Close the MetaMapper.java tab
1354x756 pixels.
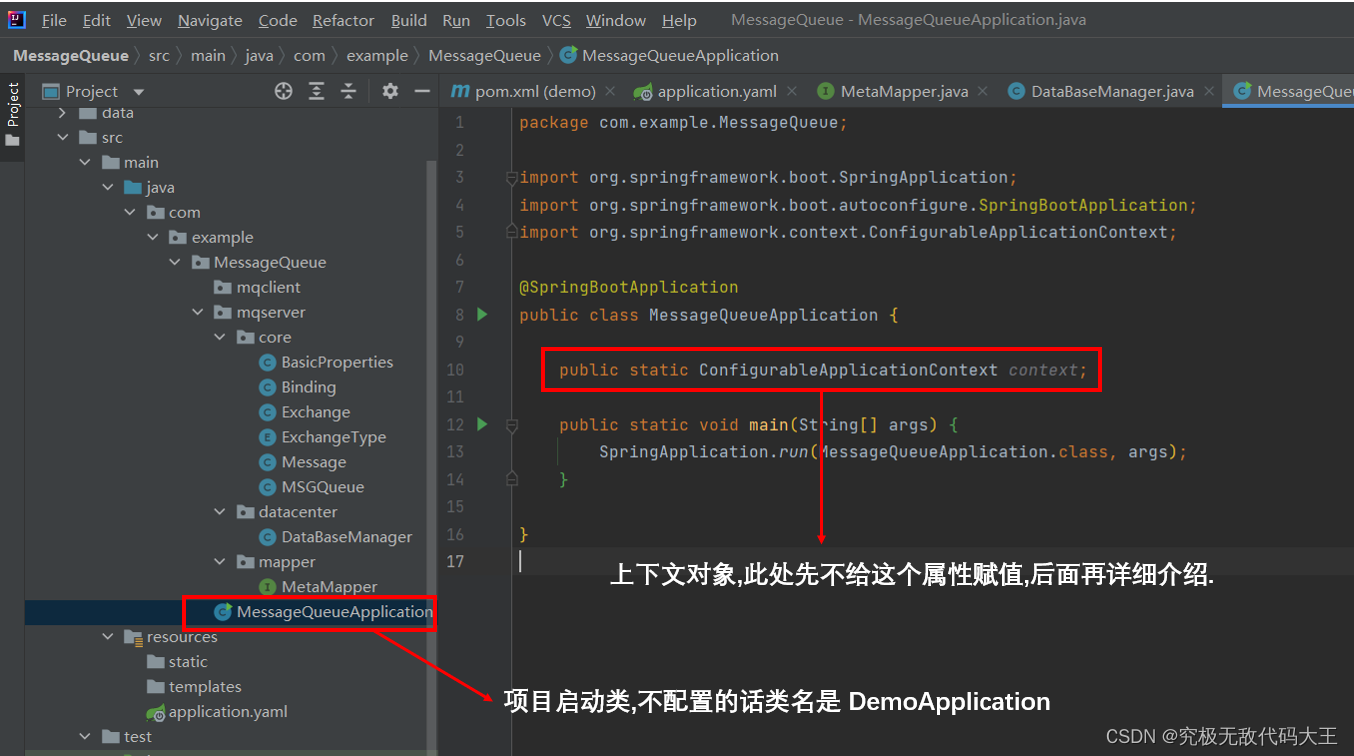(x=984, y=91)
